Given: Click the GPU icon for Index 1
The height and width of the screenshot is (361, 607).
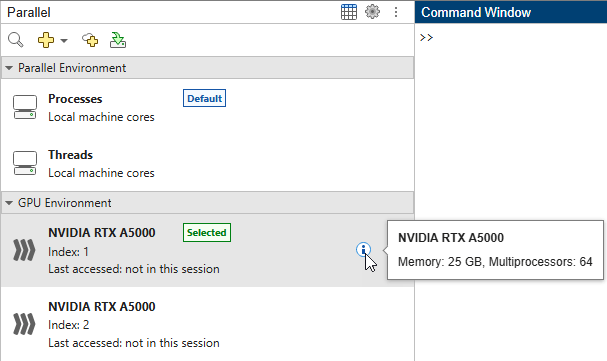Looking at the screenshot, I should 24,250.
